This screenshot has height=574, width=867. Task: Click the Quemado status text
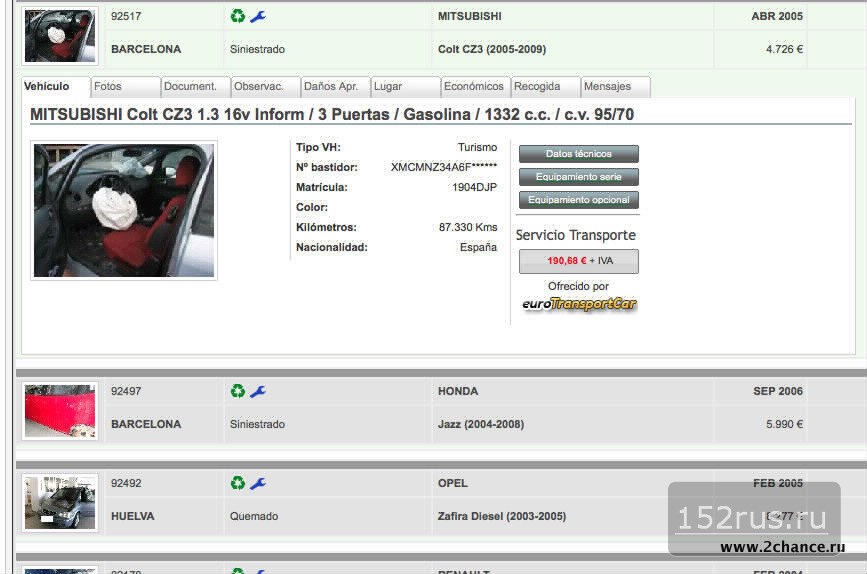pyautogui.click(x=254, y=516)
